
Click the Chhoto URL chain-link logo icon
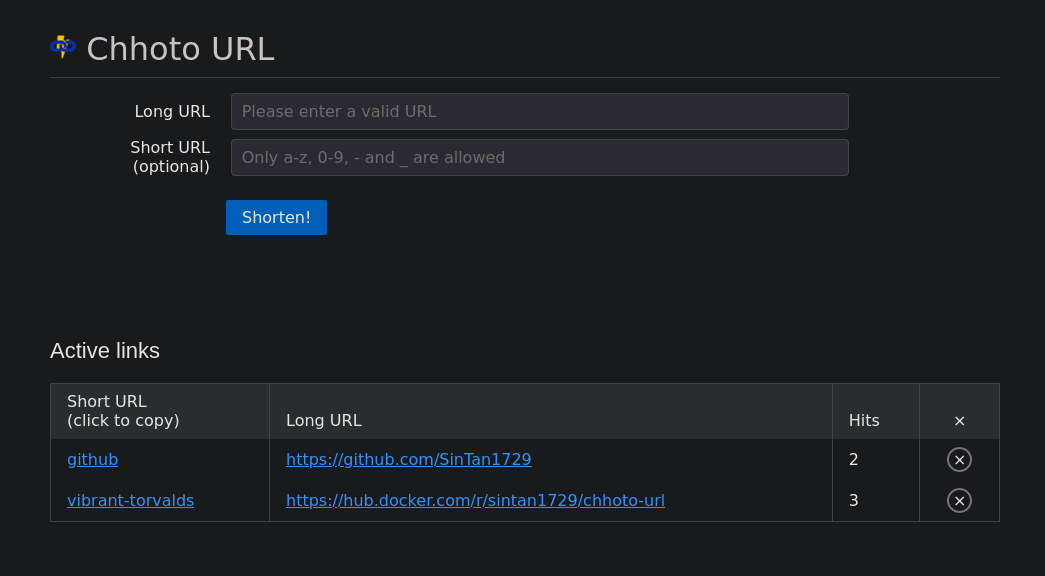tap(63, 47)
